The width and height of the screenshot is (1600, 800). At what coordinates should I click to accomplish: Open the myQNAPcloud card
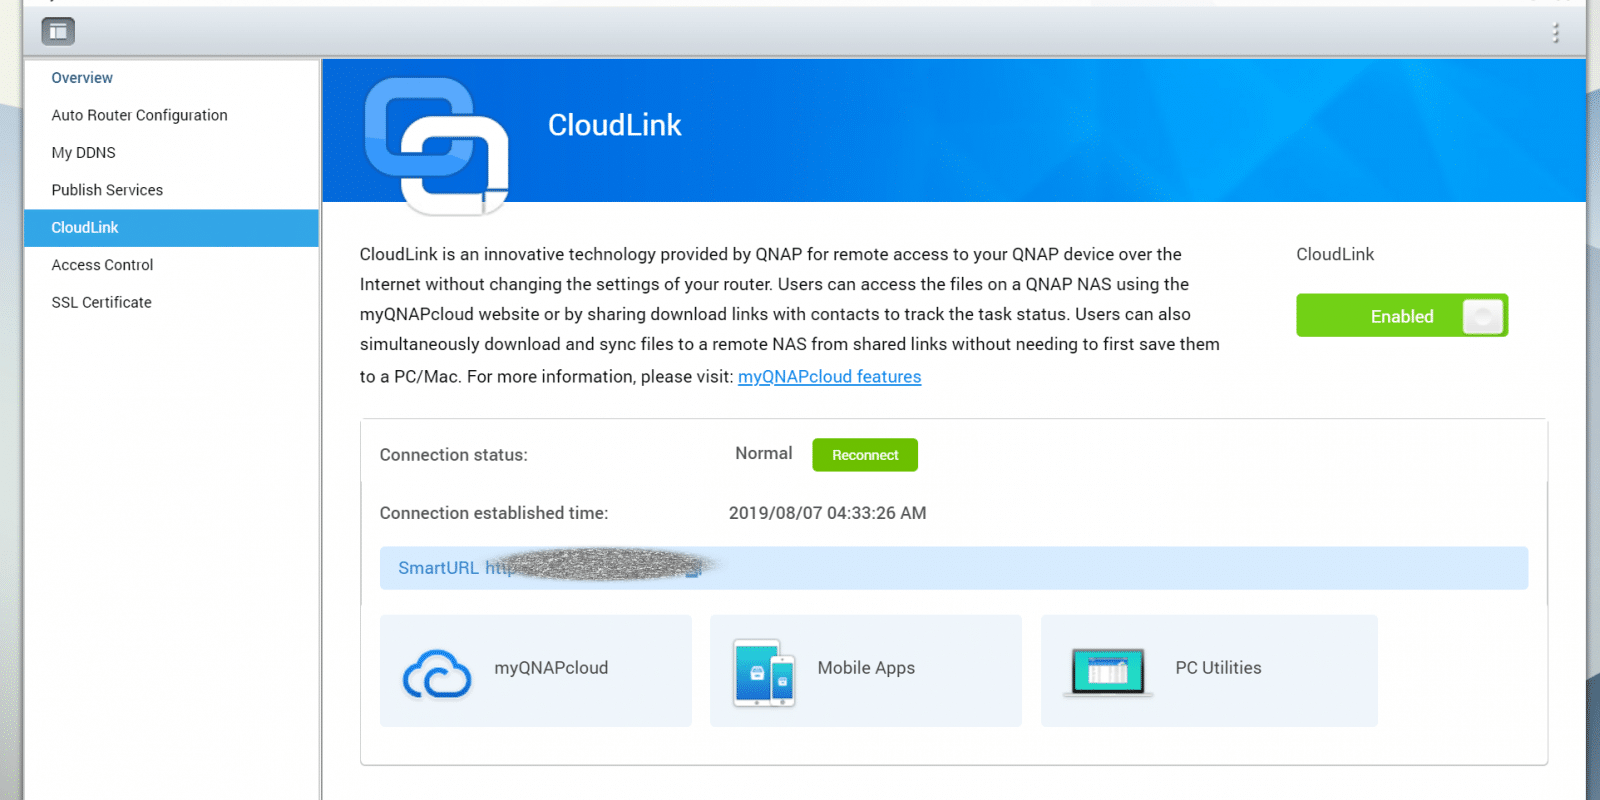coord(536,671)
